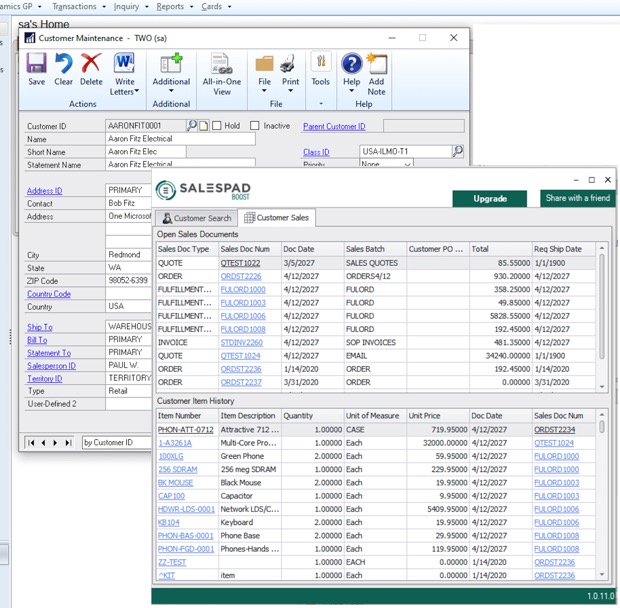Open item link HDWR-LDS-0001
The image size is (620, 608).
click(x=186, y=509)
